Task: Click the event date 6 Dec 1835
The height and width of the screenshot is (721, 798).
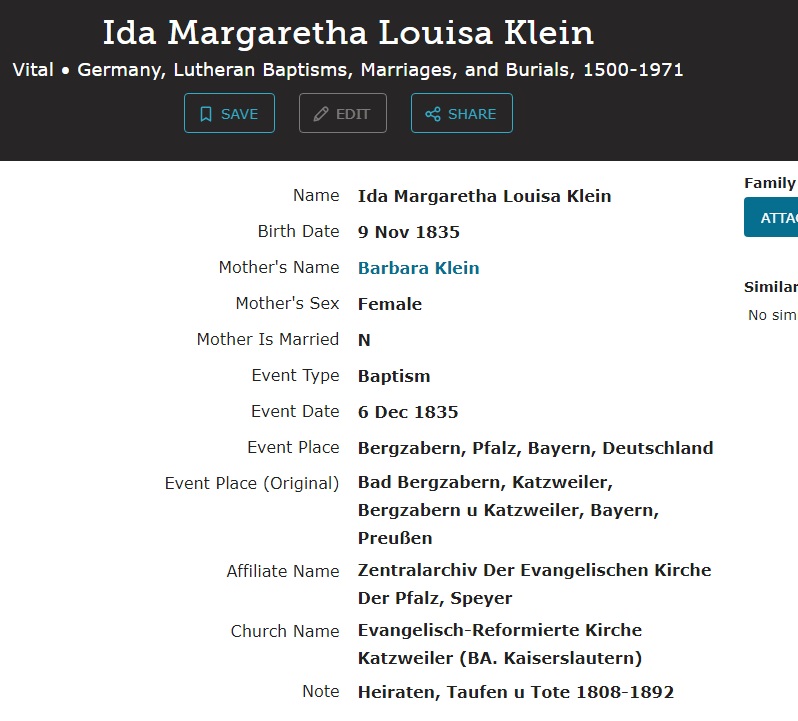Action: coord(408,412)
